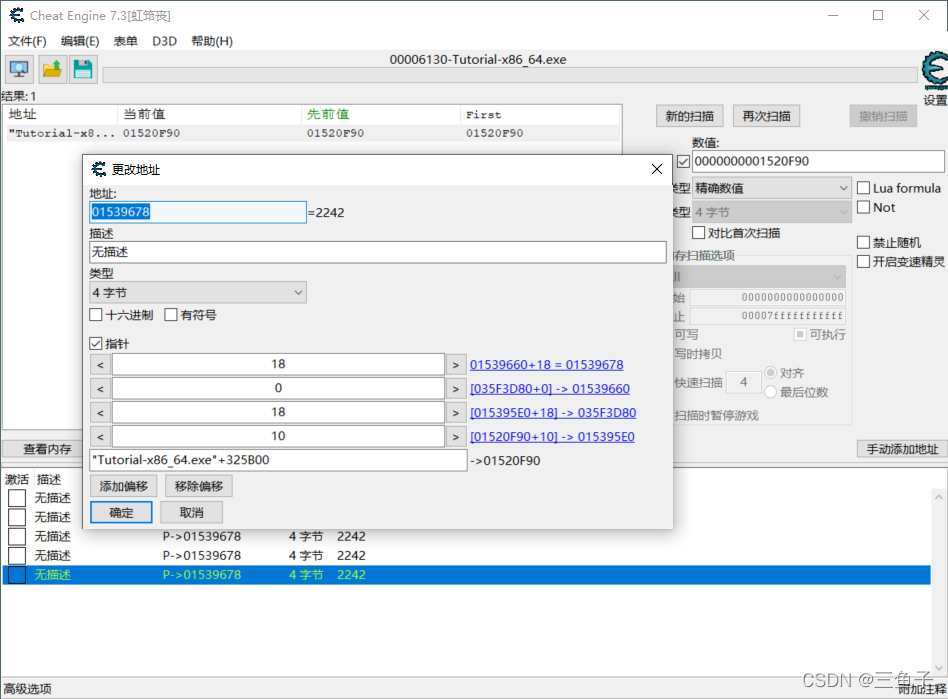Toggle the 十六进制 hexadecimal checkbox

[96, 315]
